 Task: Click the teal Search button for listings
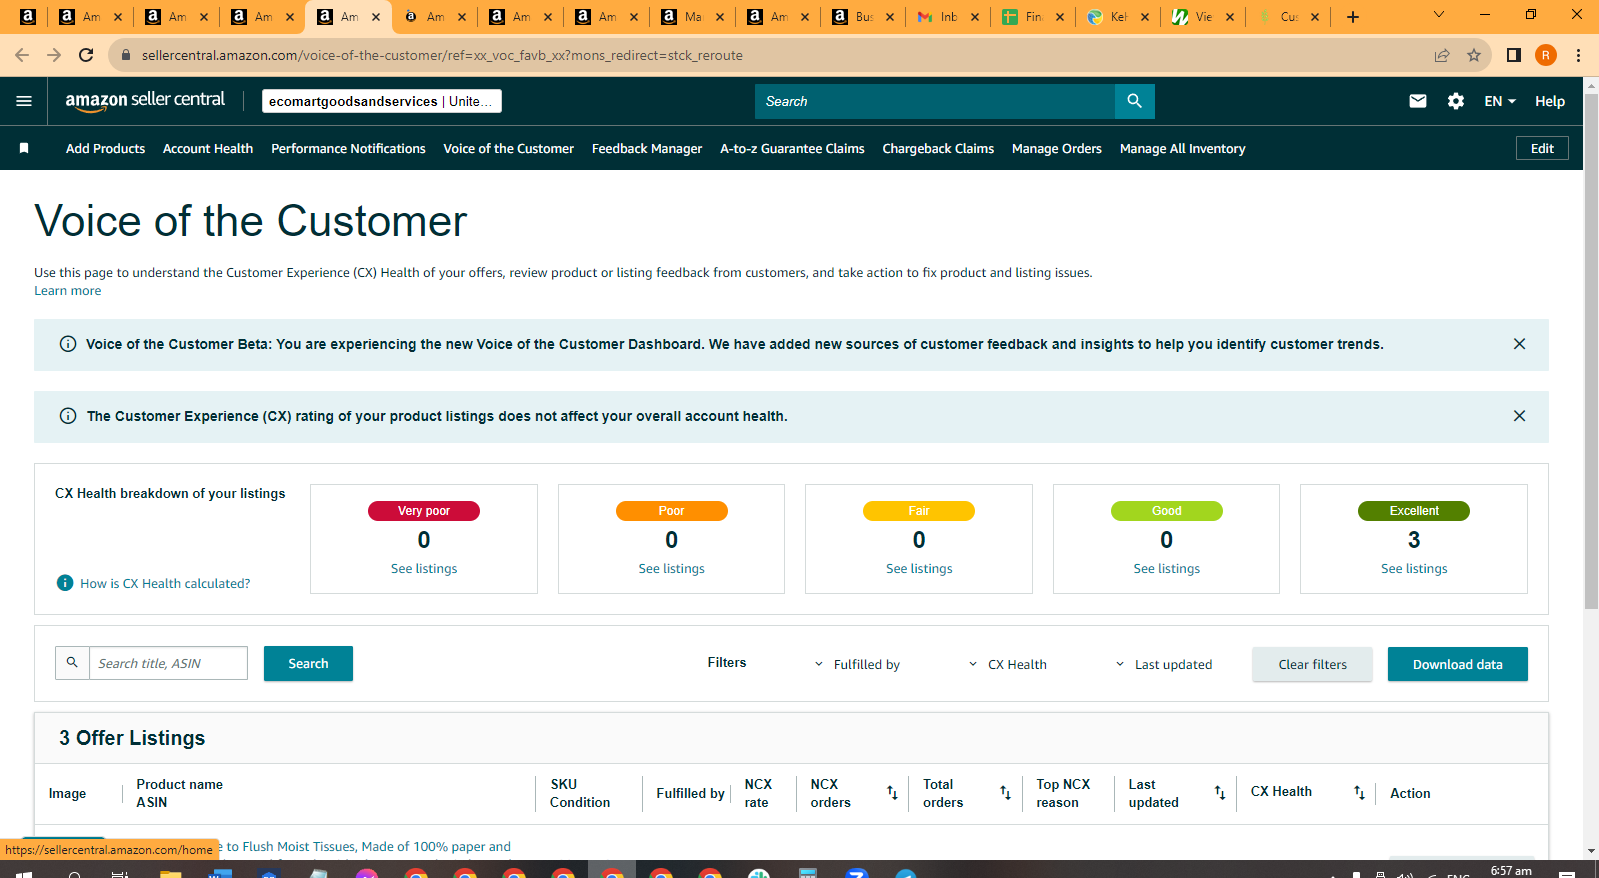[308, 663]
